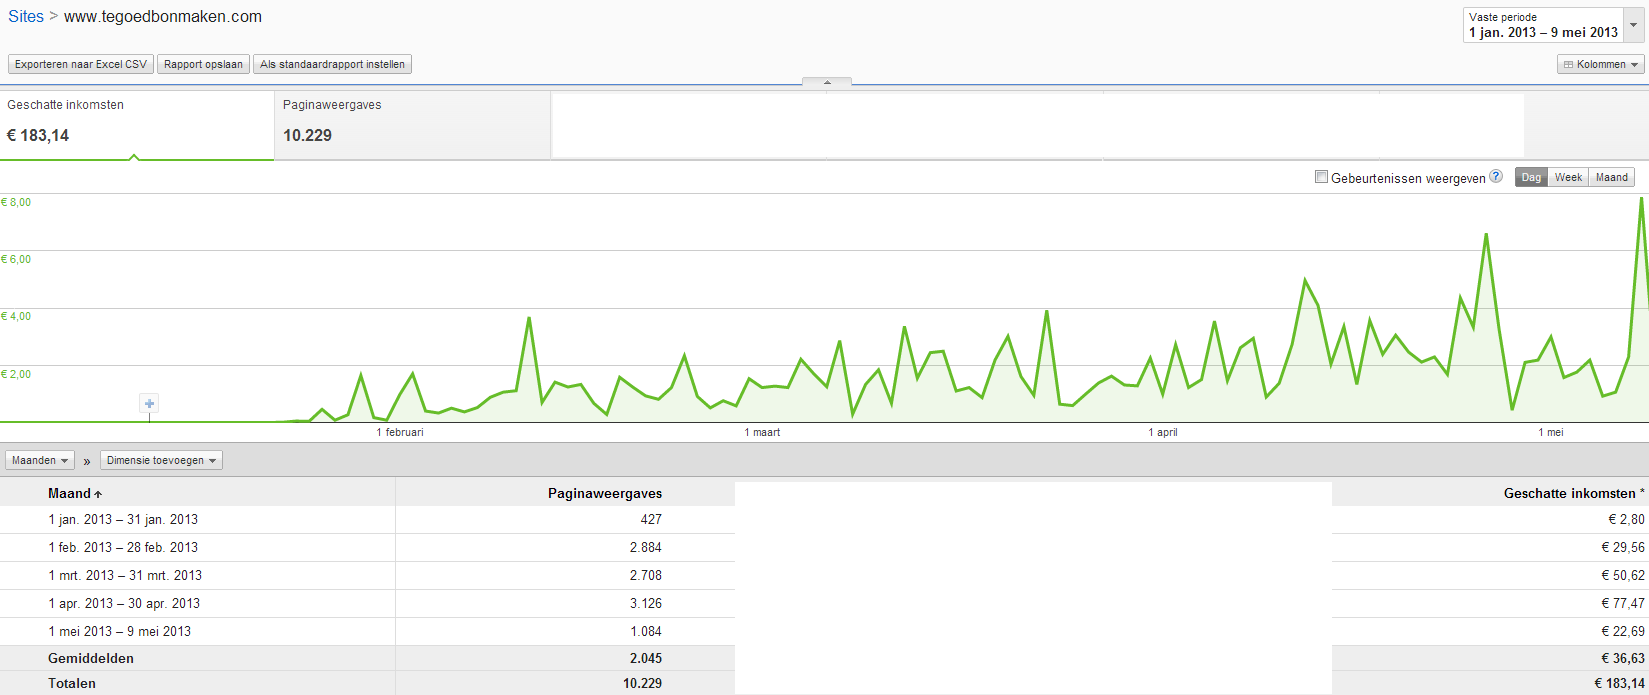Click row 1 apr. 2013 – 30 apr. 2013
Screen dimensions: 1649x695
click(x=824, y=603)
